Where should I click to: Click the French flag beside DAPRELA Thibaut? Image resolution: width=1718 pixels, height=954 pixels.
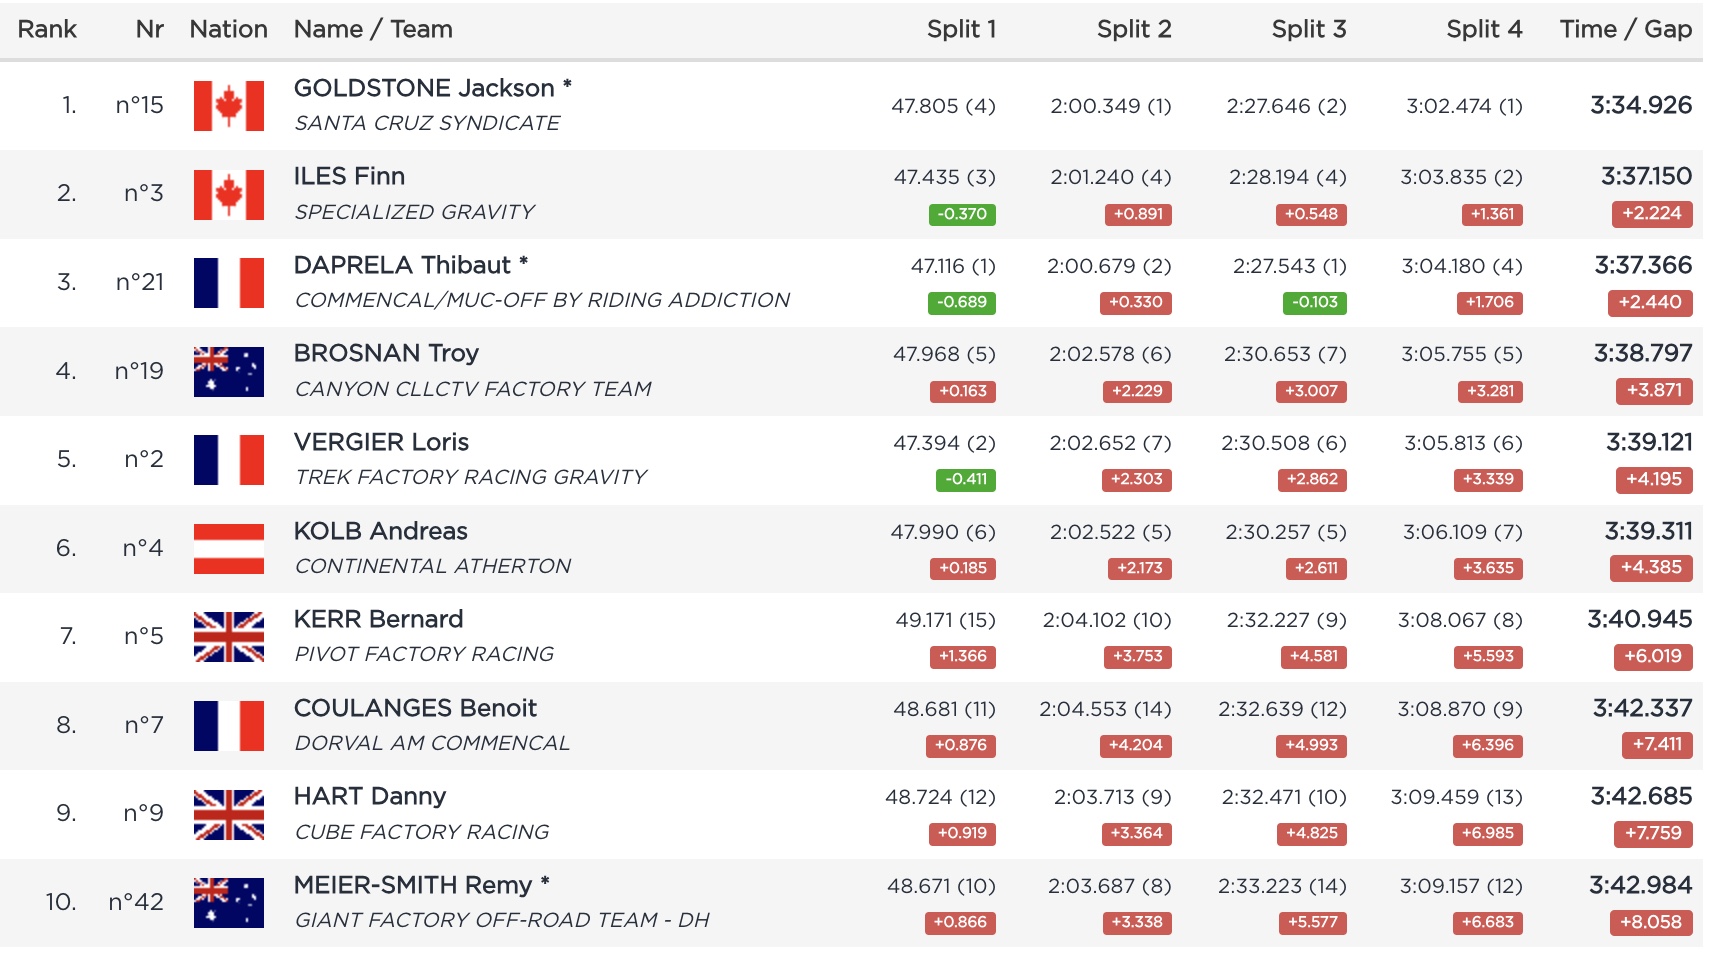pos(228,283)
